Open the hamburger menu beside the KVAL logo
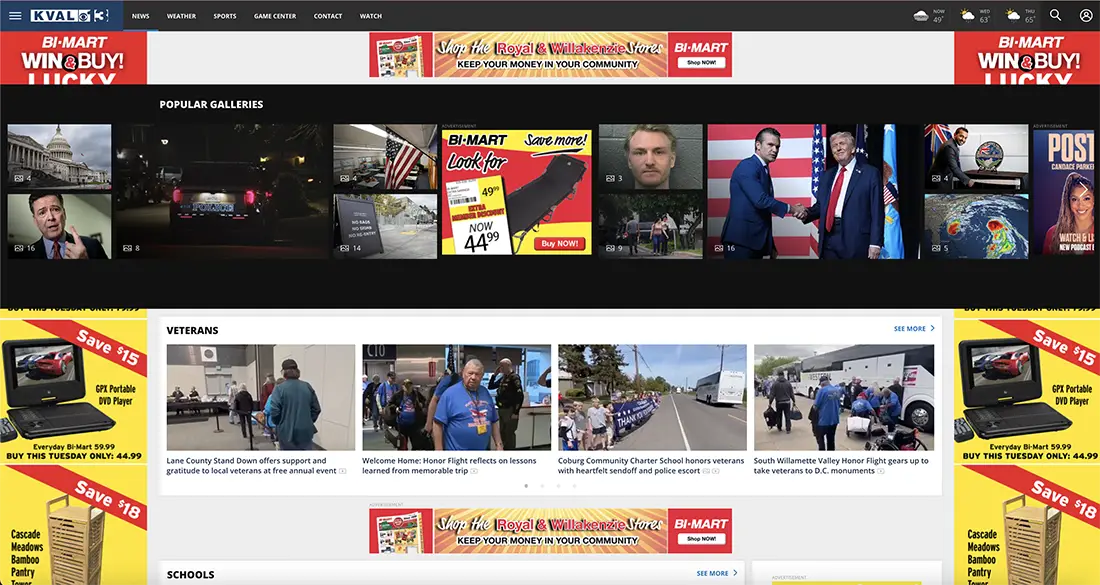Screen dimensions: 1100x585 [15, 15]
